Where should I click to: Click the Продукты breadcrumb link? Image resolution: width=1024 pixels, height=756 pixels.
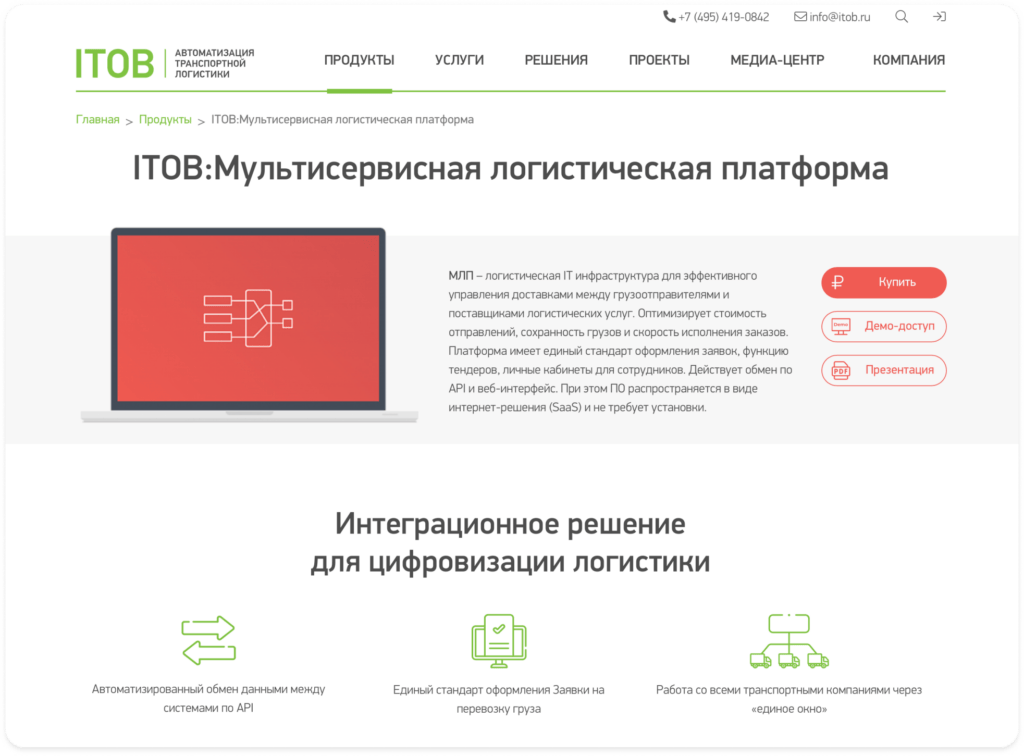click(165, 120)
